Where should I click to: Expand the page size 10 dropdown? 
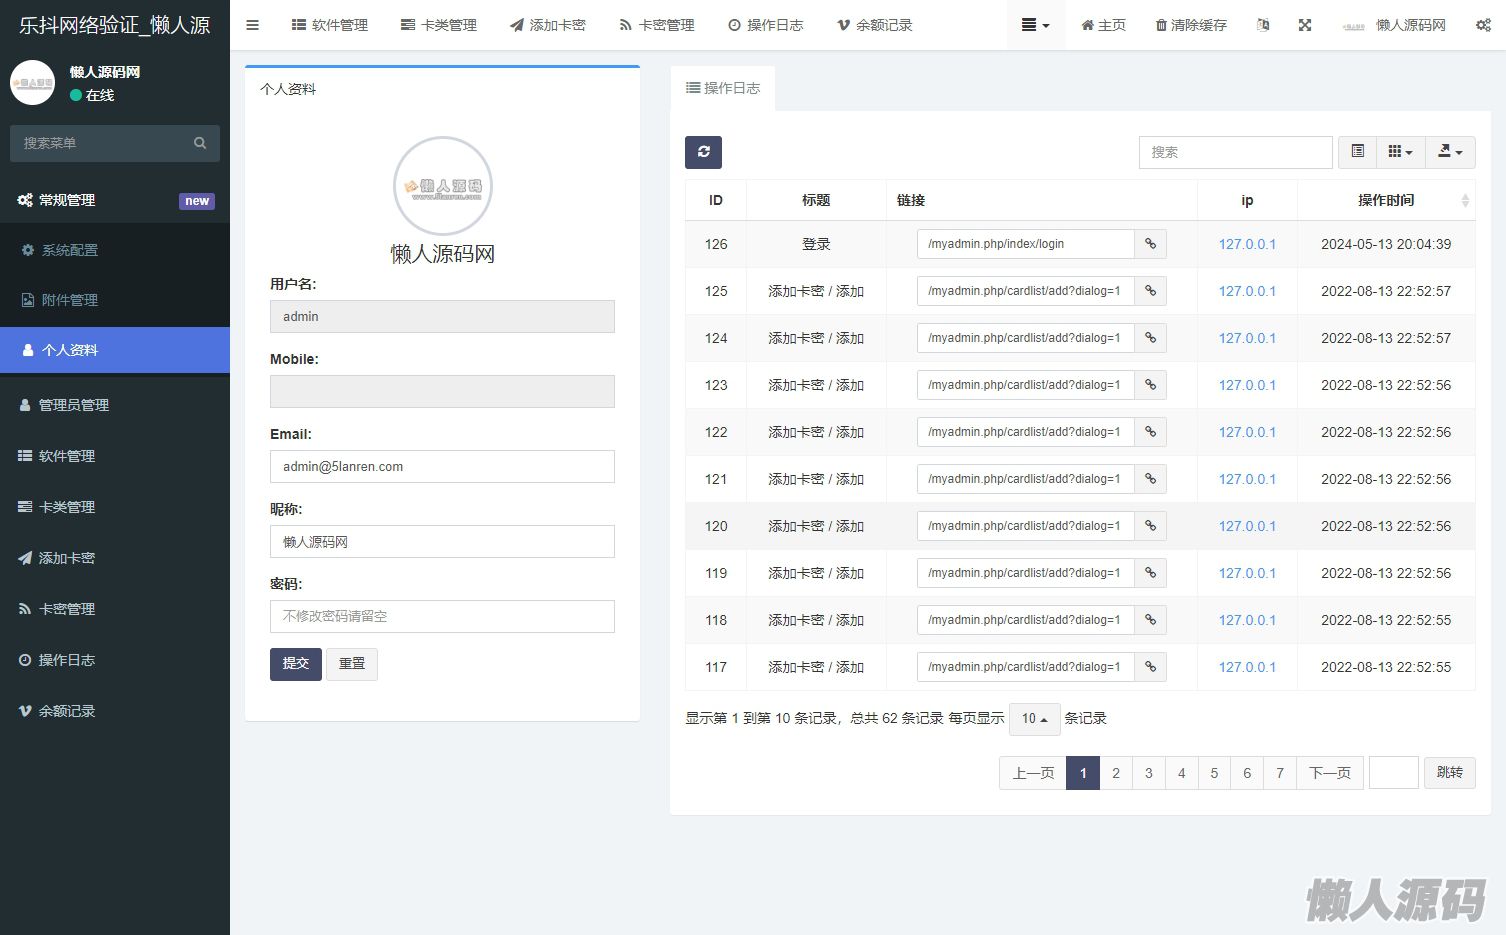(x=1034, y=719)
